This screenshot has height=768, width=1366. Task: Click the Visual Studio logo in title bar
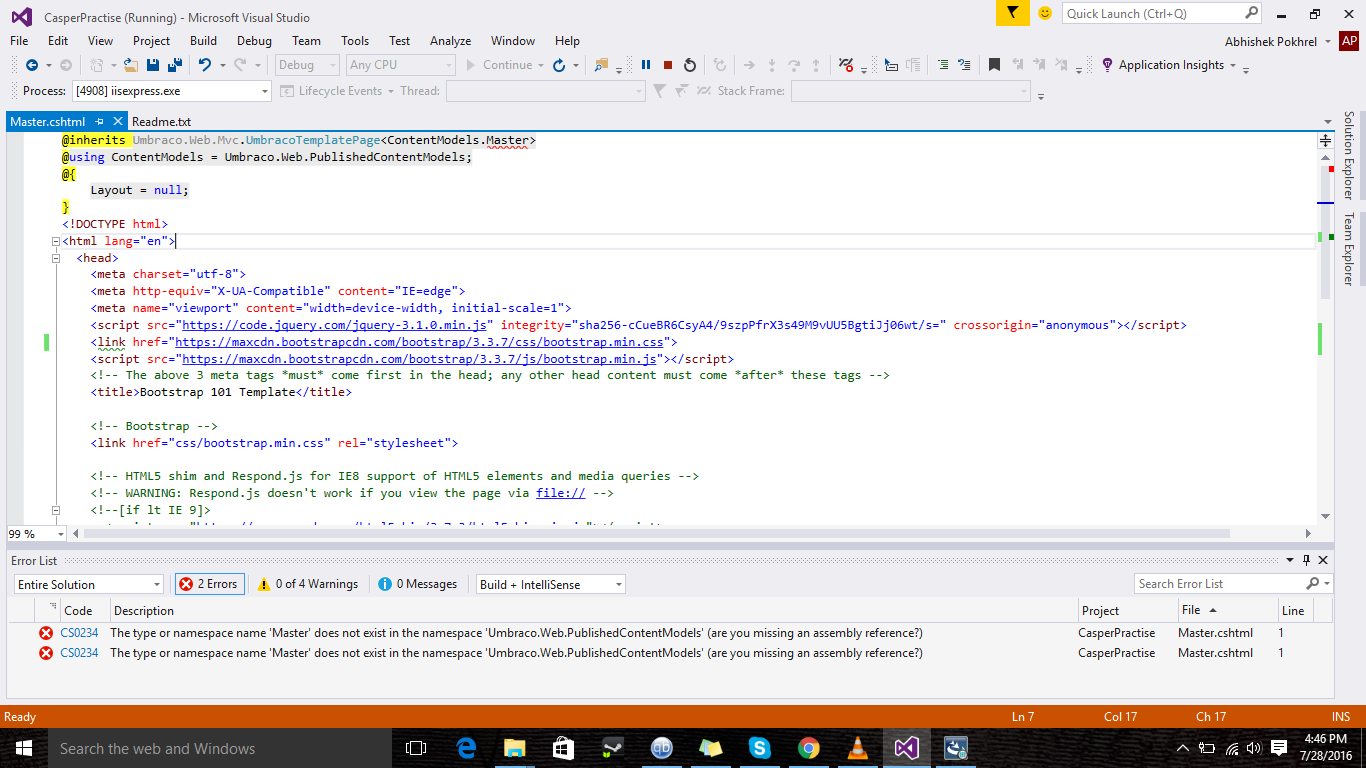click(21, 17)
